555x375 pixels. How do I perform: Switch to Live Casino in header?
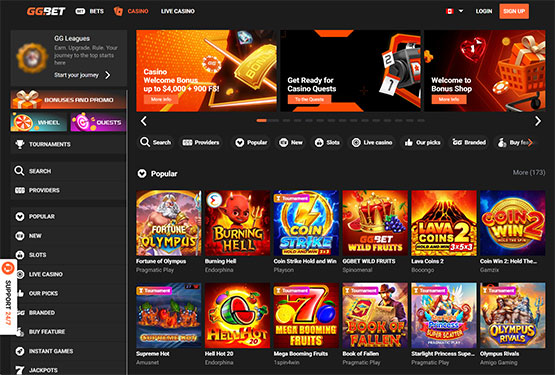178,11
